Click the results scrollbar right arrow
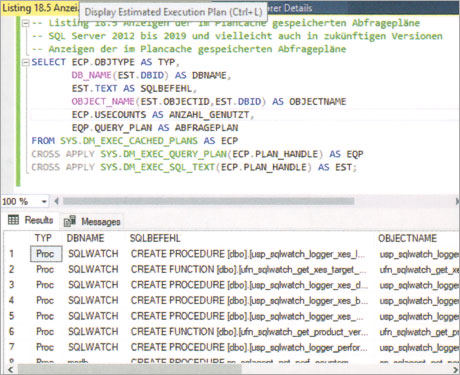This screenshot has width=460, height=375. click(x=455, y=369)
